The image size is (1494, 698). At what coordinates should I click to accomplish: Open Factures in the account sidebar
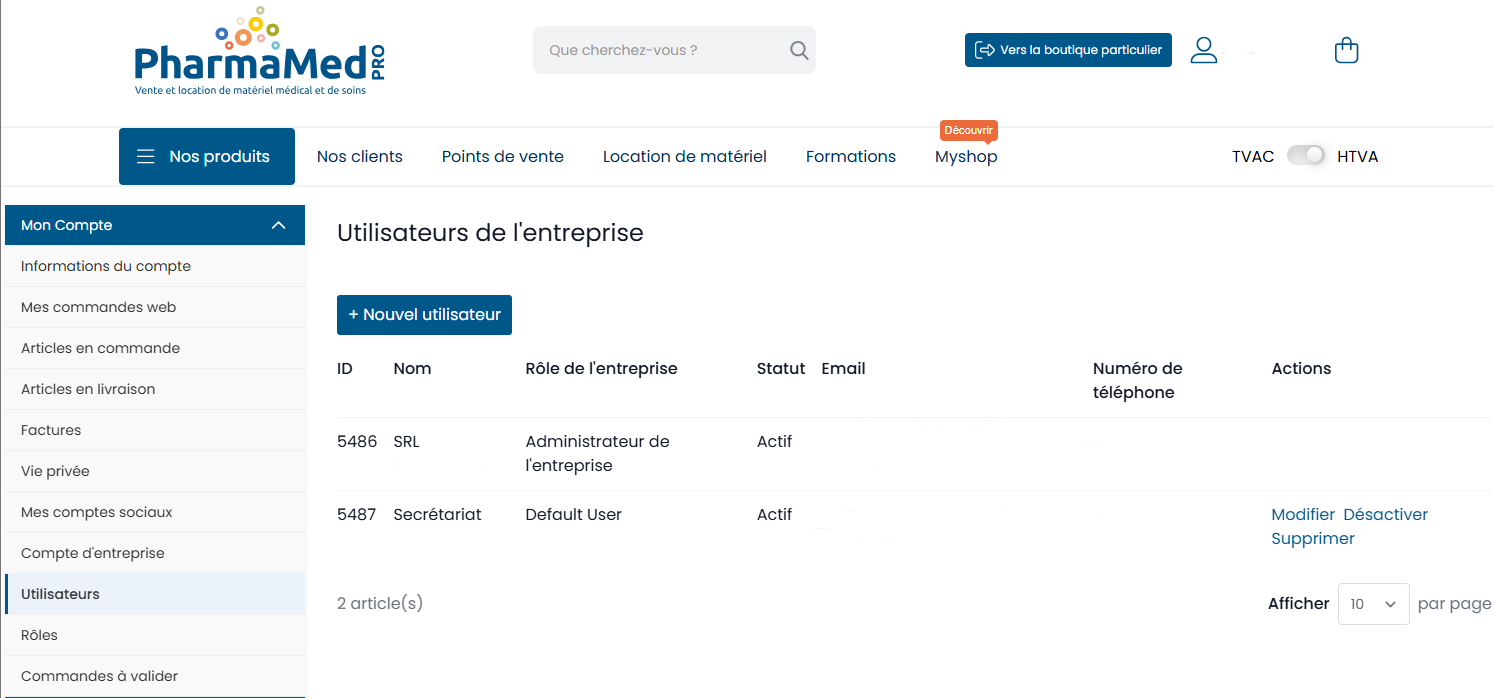click(x=51, y=430)
